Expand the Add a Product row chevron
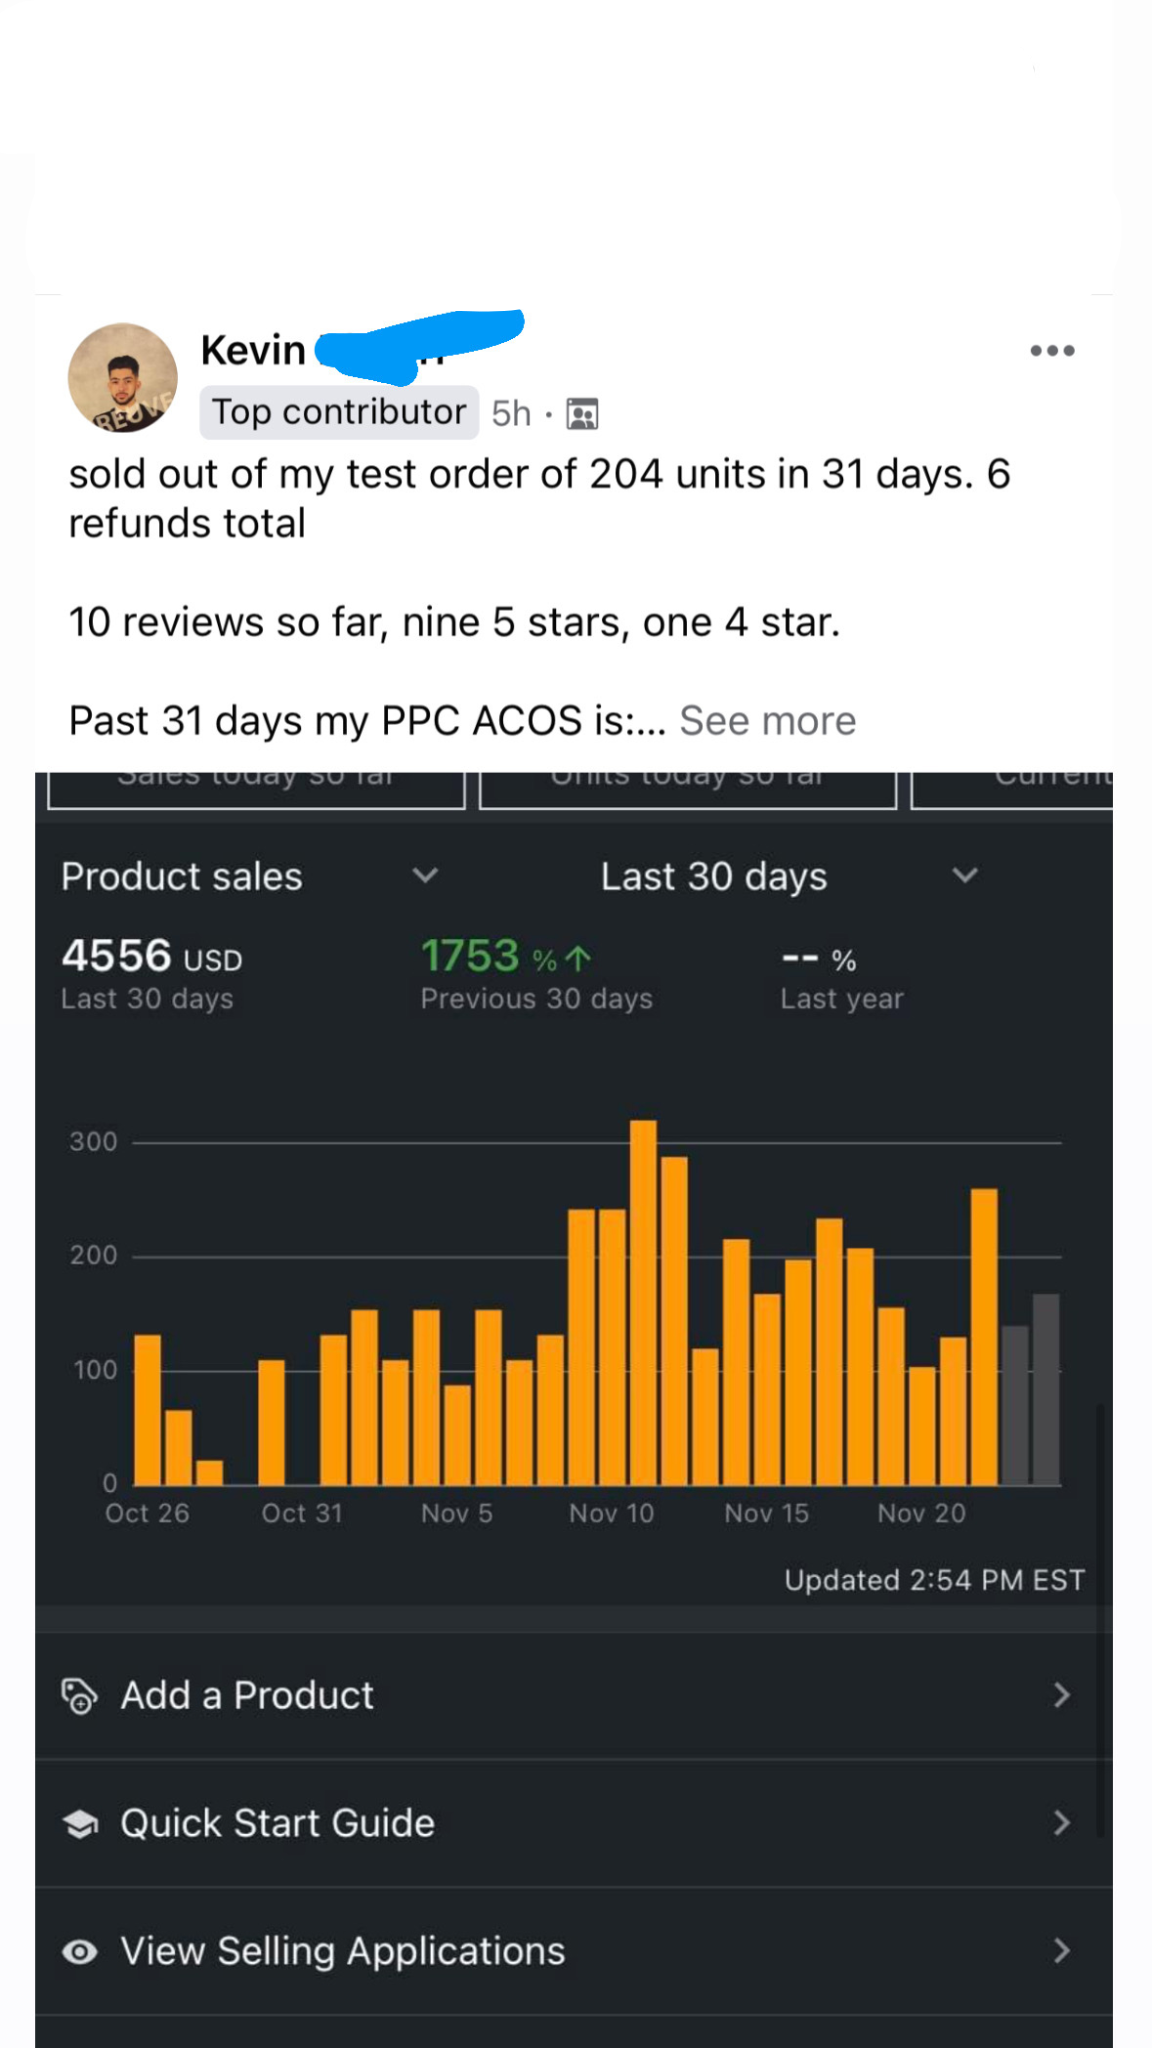 pos(1062,1694)
